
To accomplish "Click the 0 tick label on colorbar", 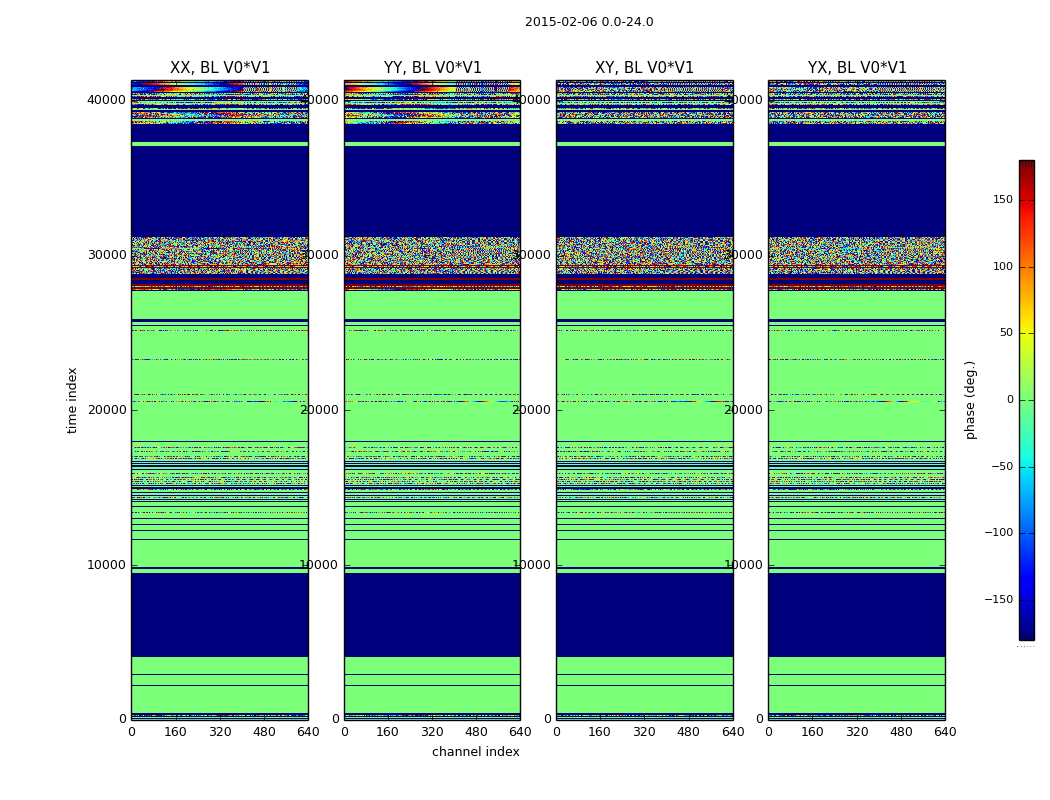I will (x=1009, y=400).
